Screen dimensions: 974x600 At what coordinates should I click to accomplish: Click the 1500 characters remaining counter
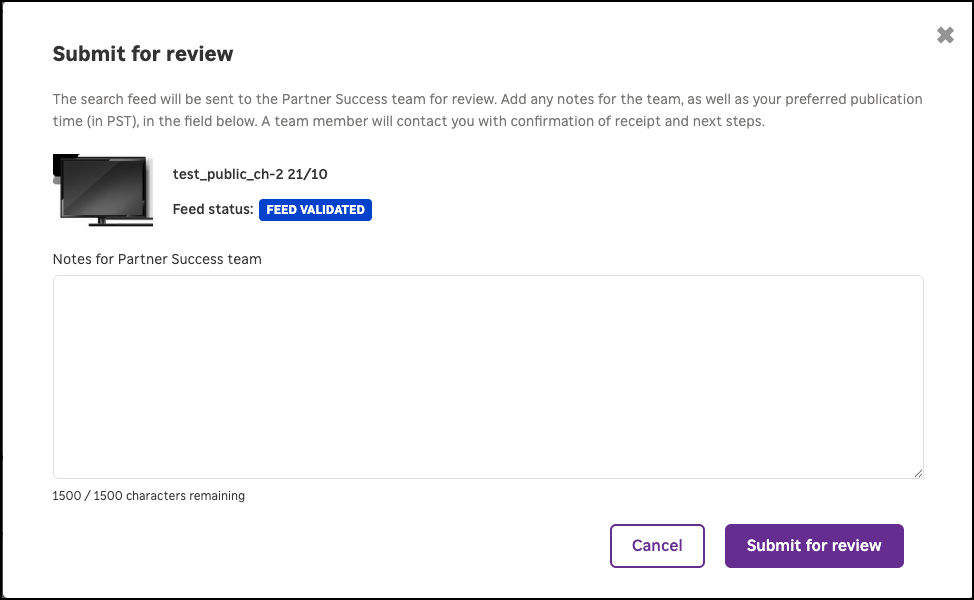[148, 495]
